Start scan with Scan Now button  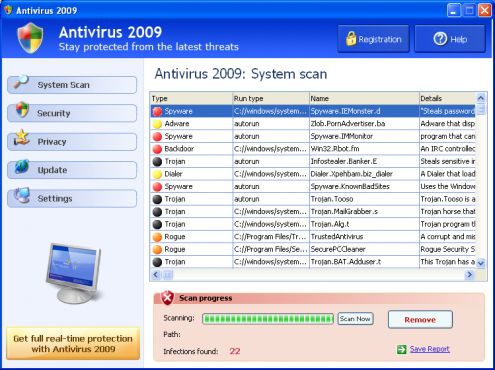click(355, 319)
